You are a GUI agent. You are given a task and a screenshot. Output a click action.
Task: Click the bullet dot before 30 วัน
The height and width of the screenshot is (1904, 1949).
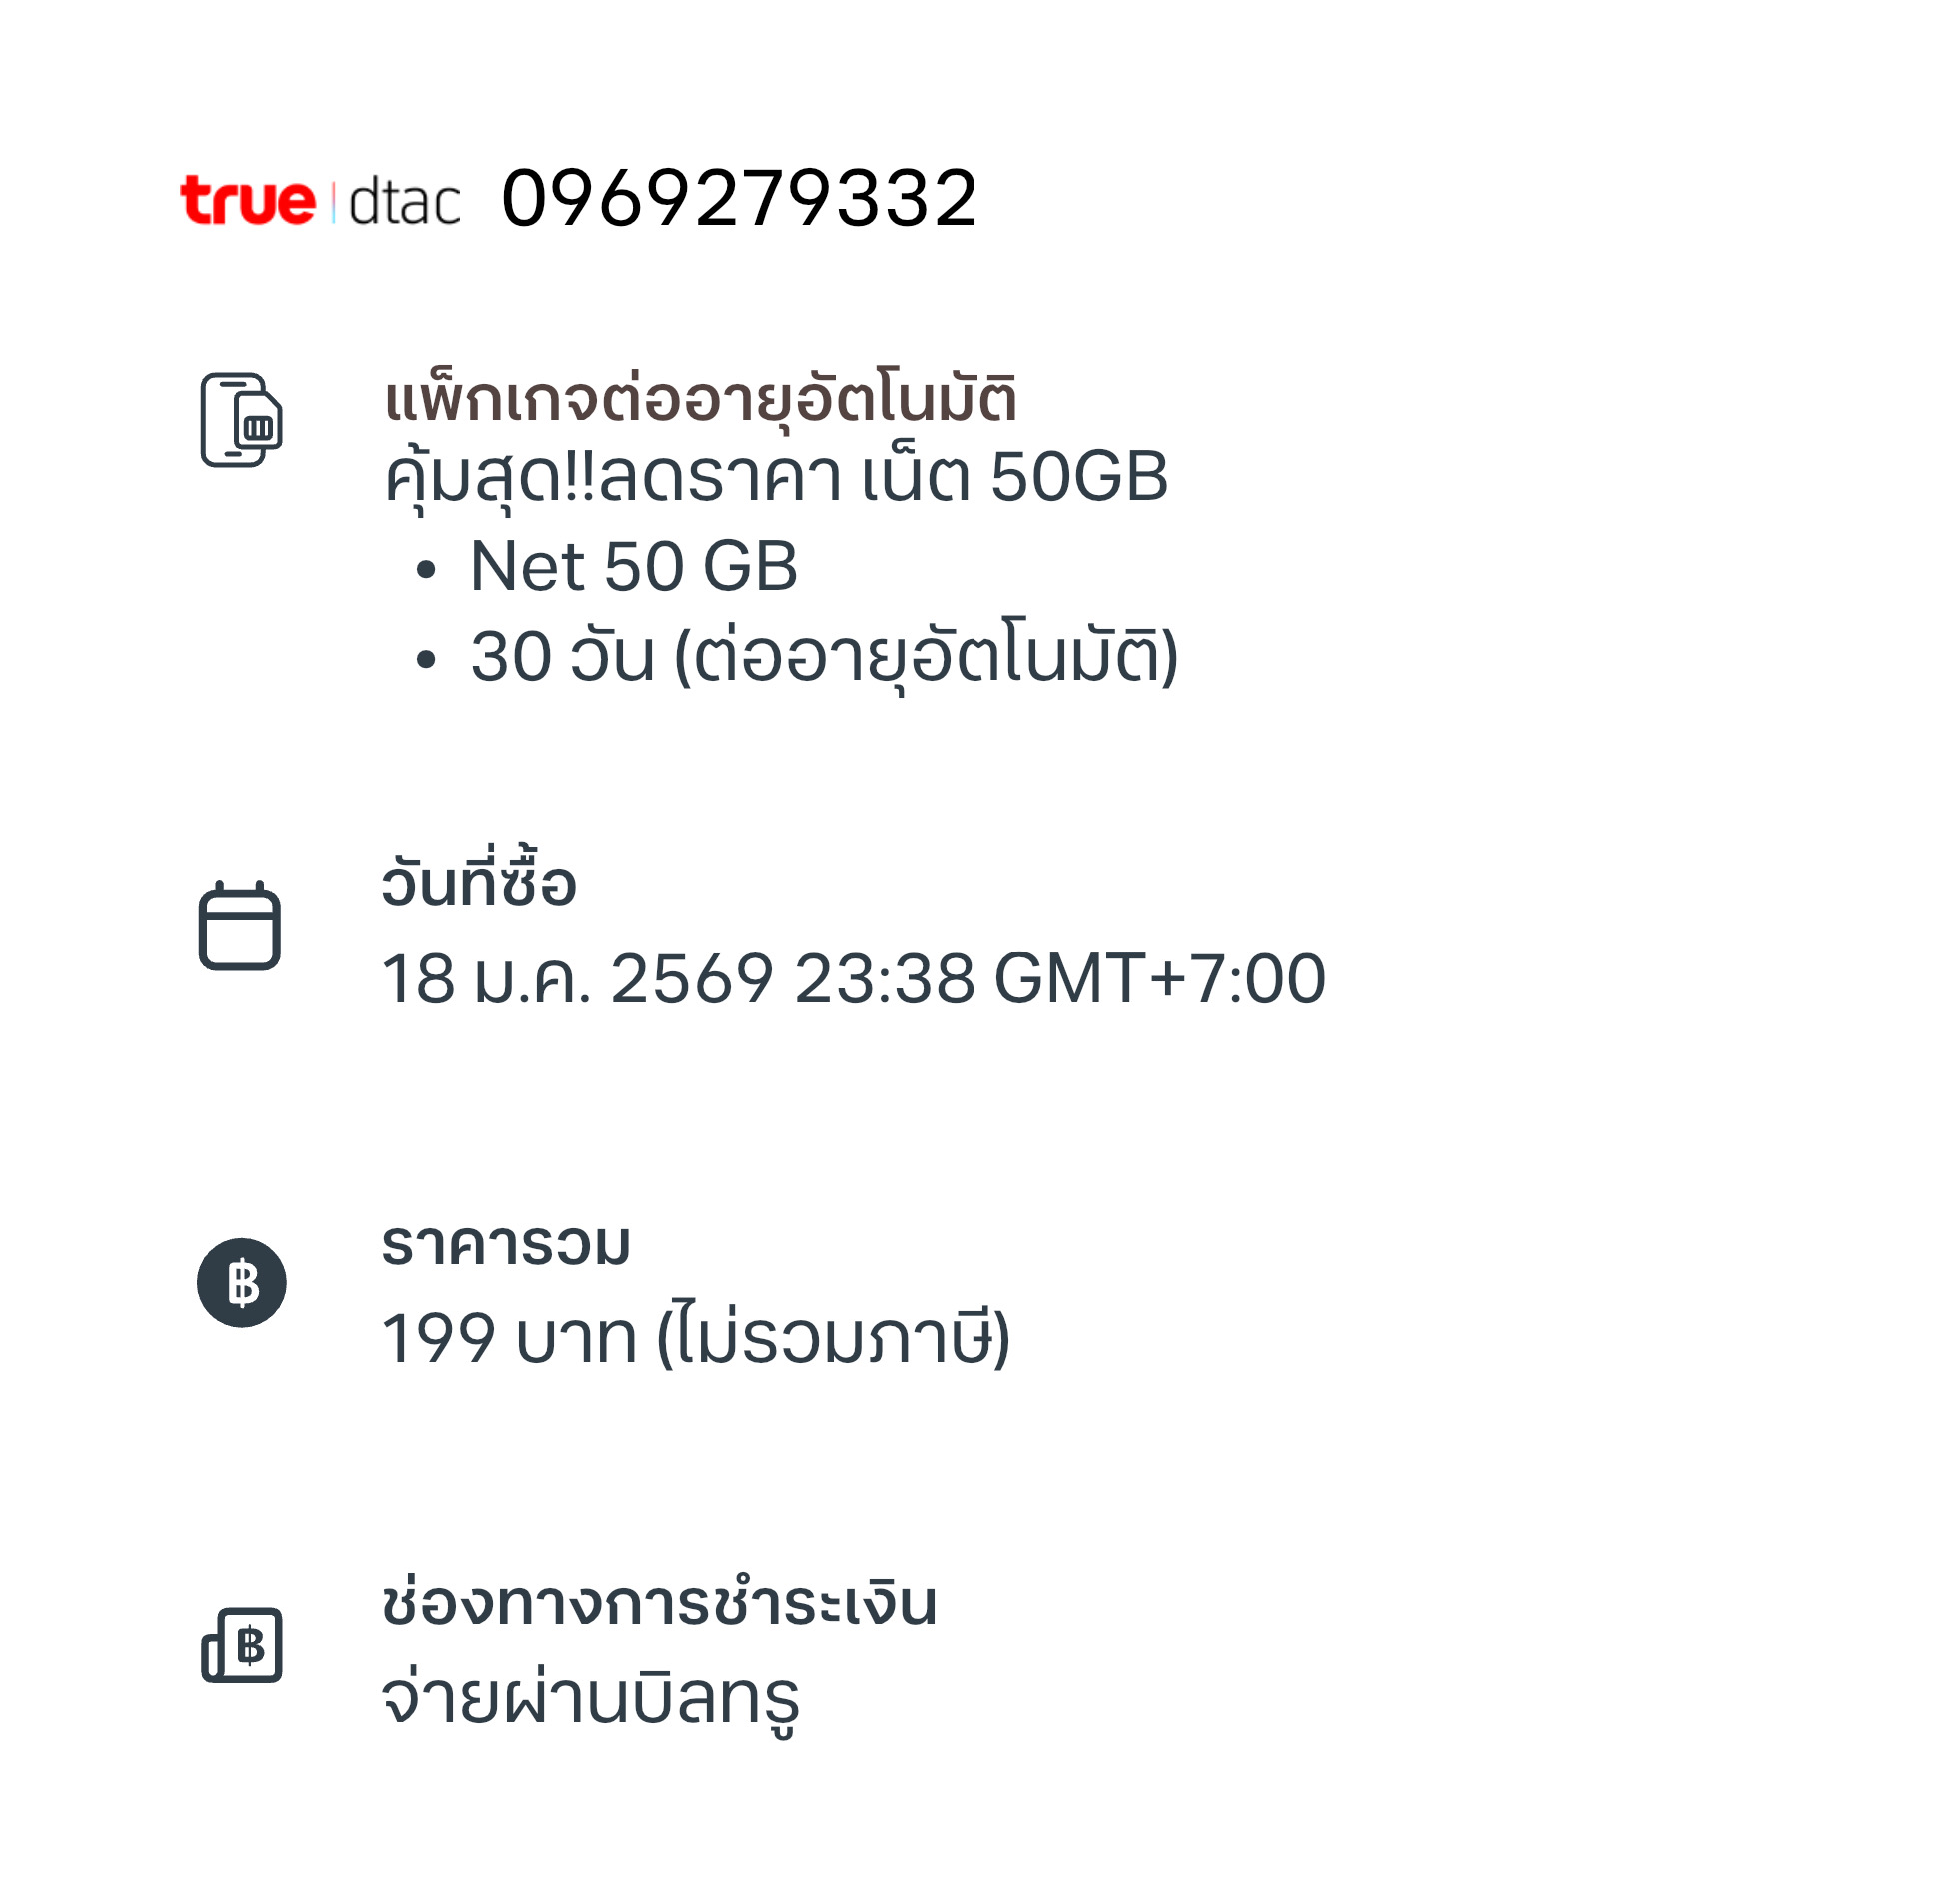[x=426, y=659]
